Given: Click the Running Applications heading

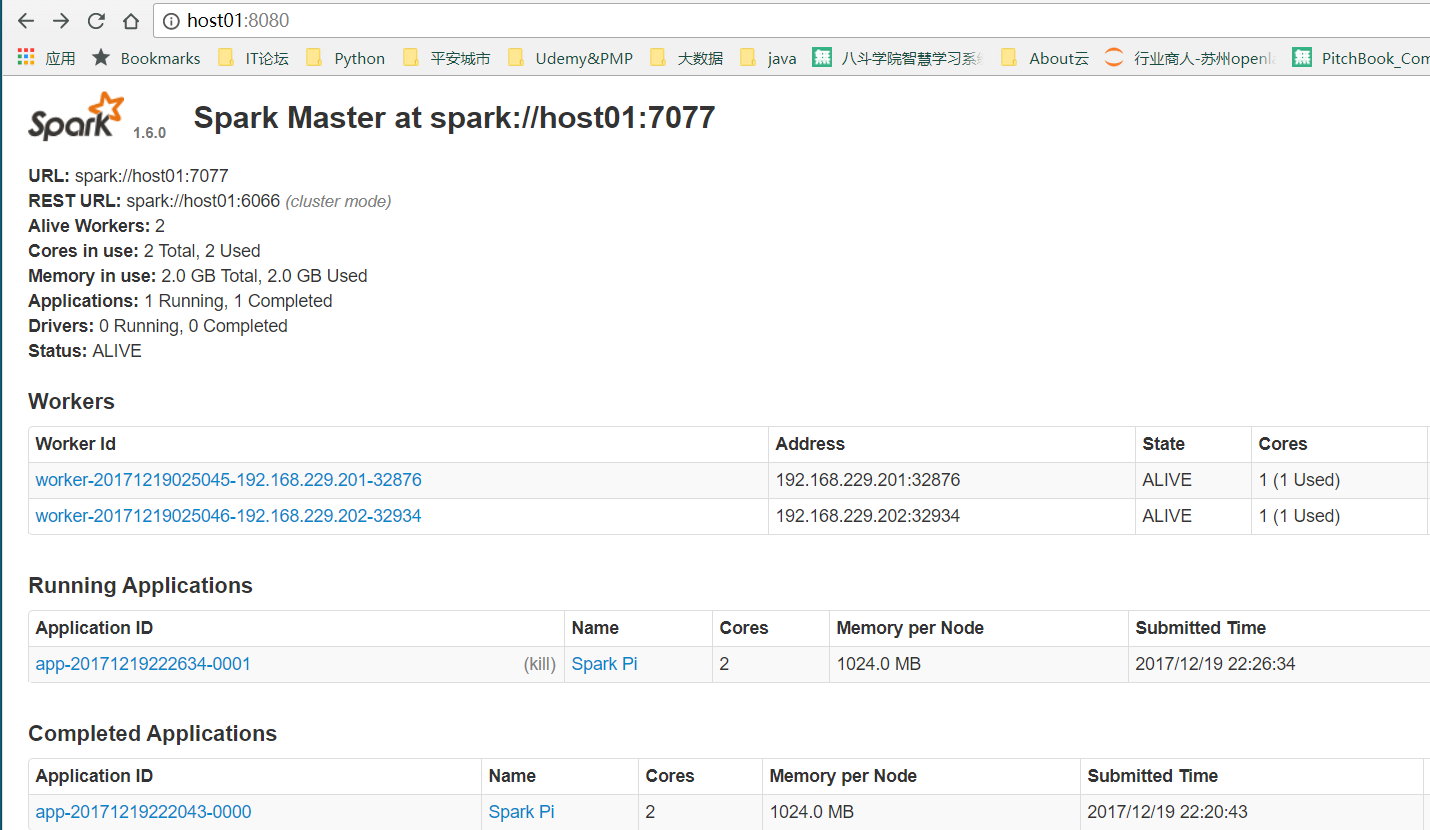Looking at the screenshot, I should point(140,586).
